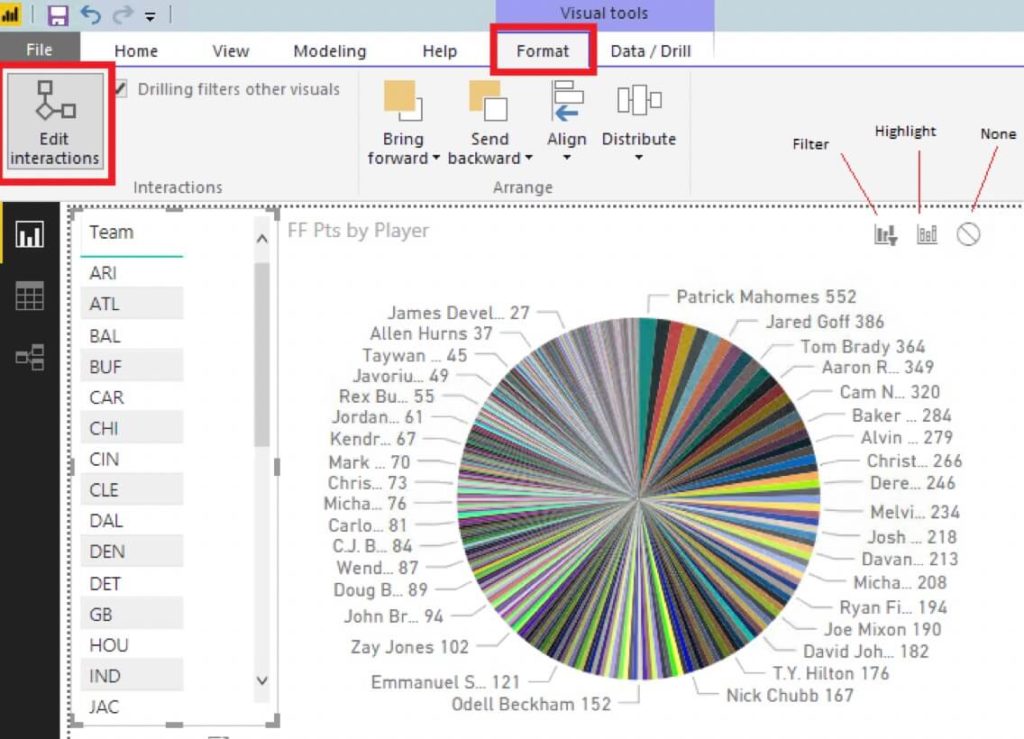Set pie chart interaction to Filter icon

pos(886,234)
